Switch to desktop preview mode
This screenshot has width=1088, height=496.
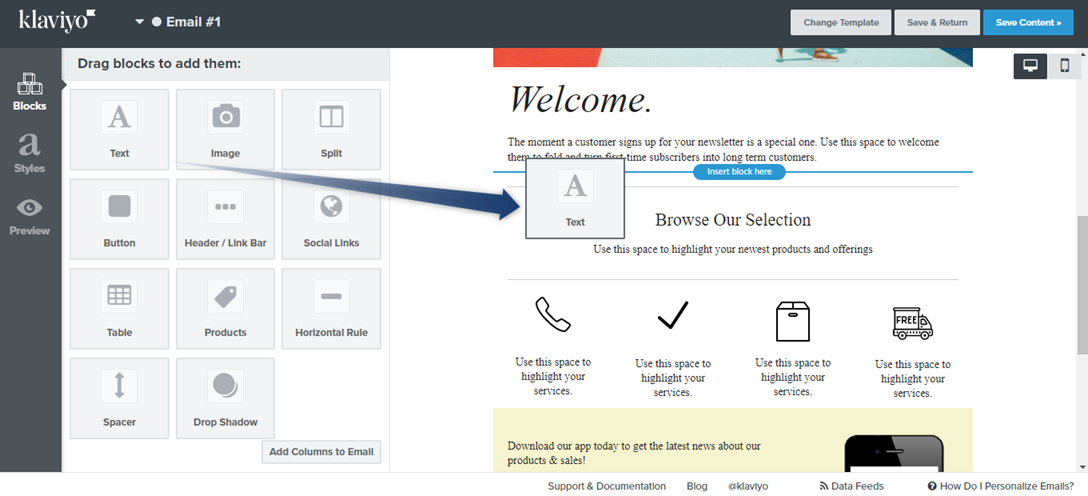pos(1030,66)
